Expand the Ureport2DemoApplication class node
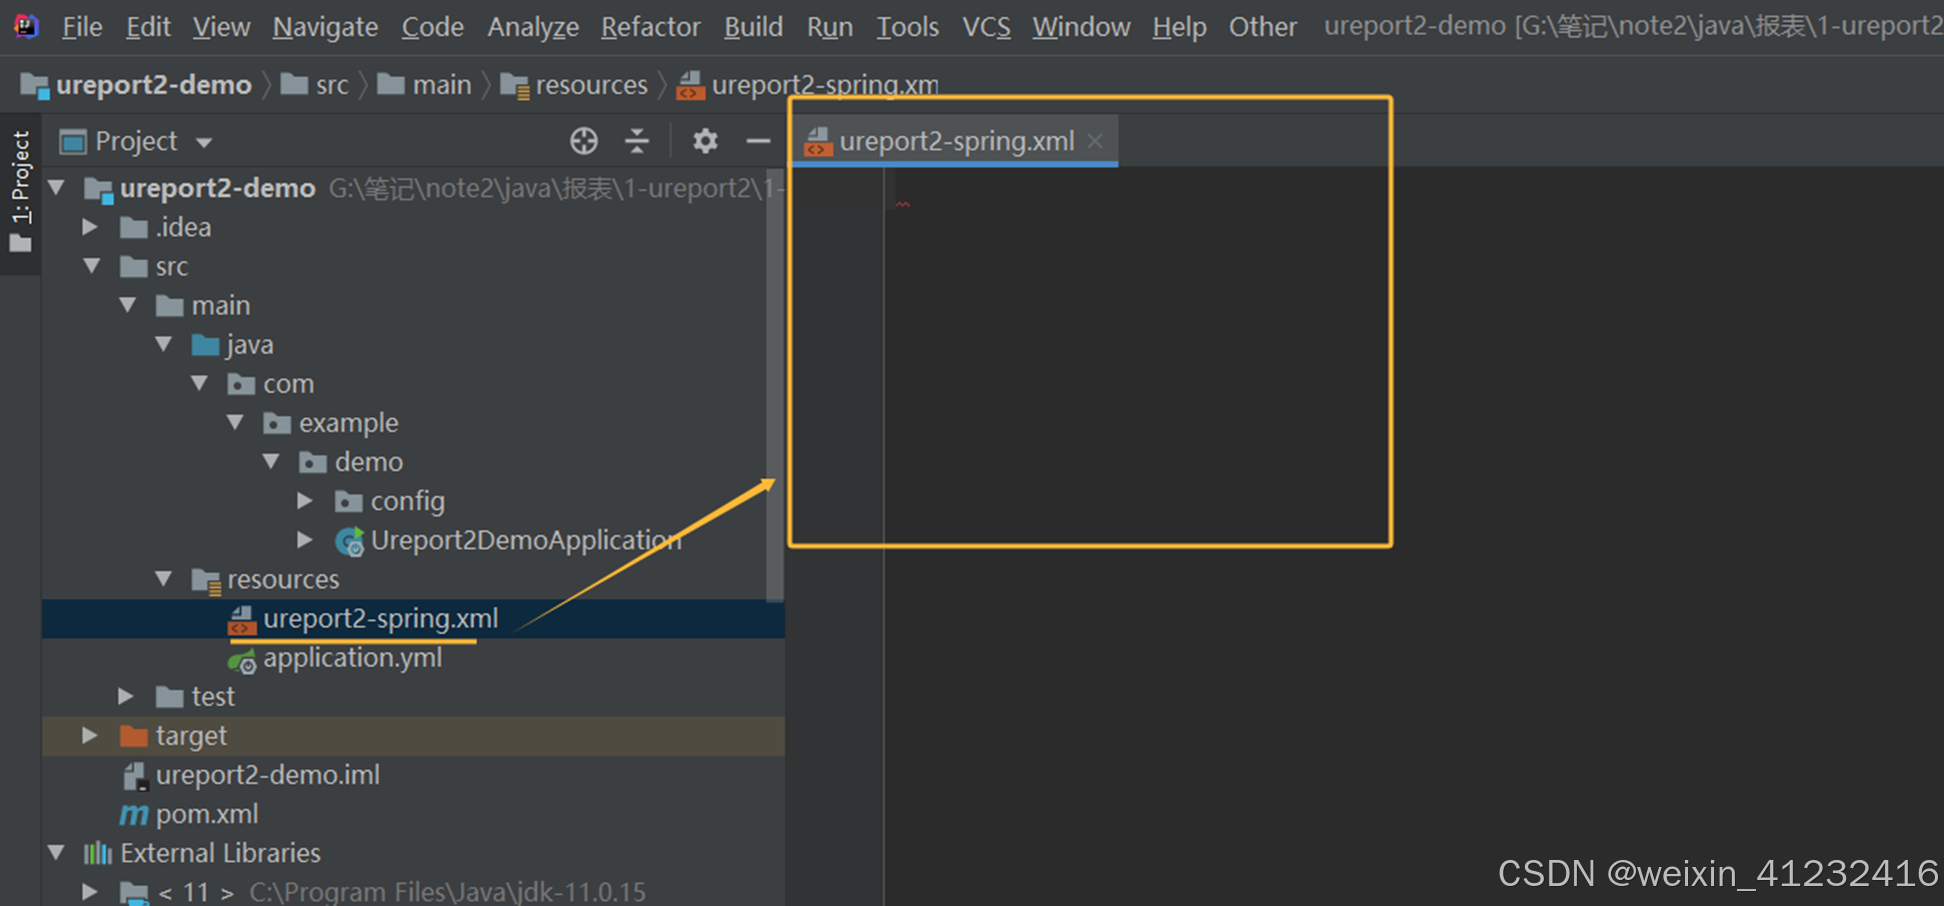The image size is (1944, 906). [x=305, y=539]
